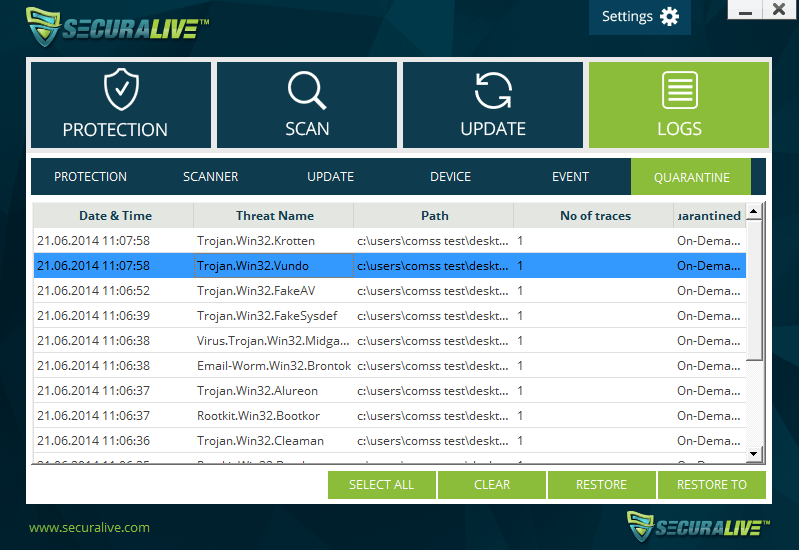Viewport: 799px width, 550px height.
Task: Minimize the SecuraLive window
Action: [745, 9]
